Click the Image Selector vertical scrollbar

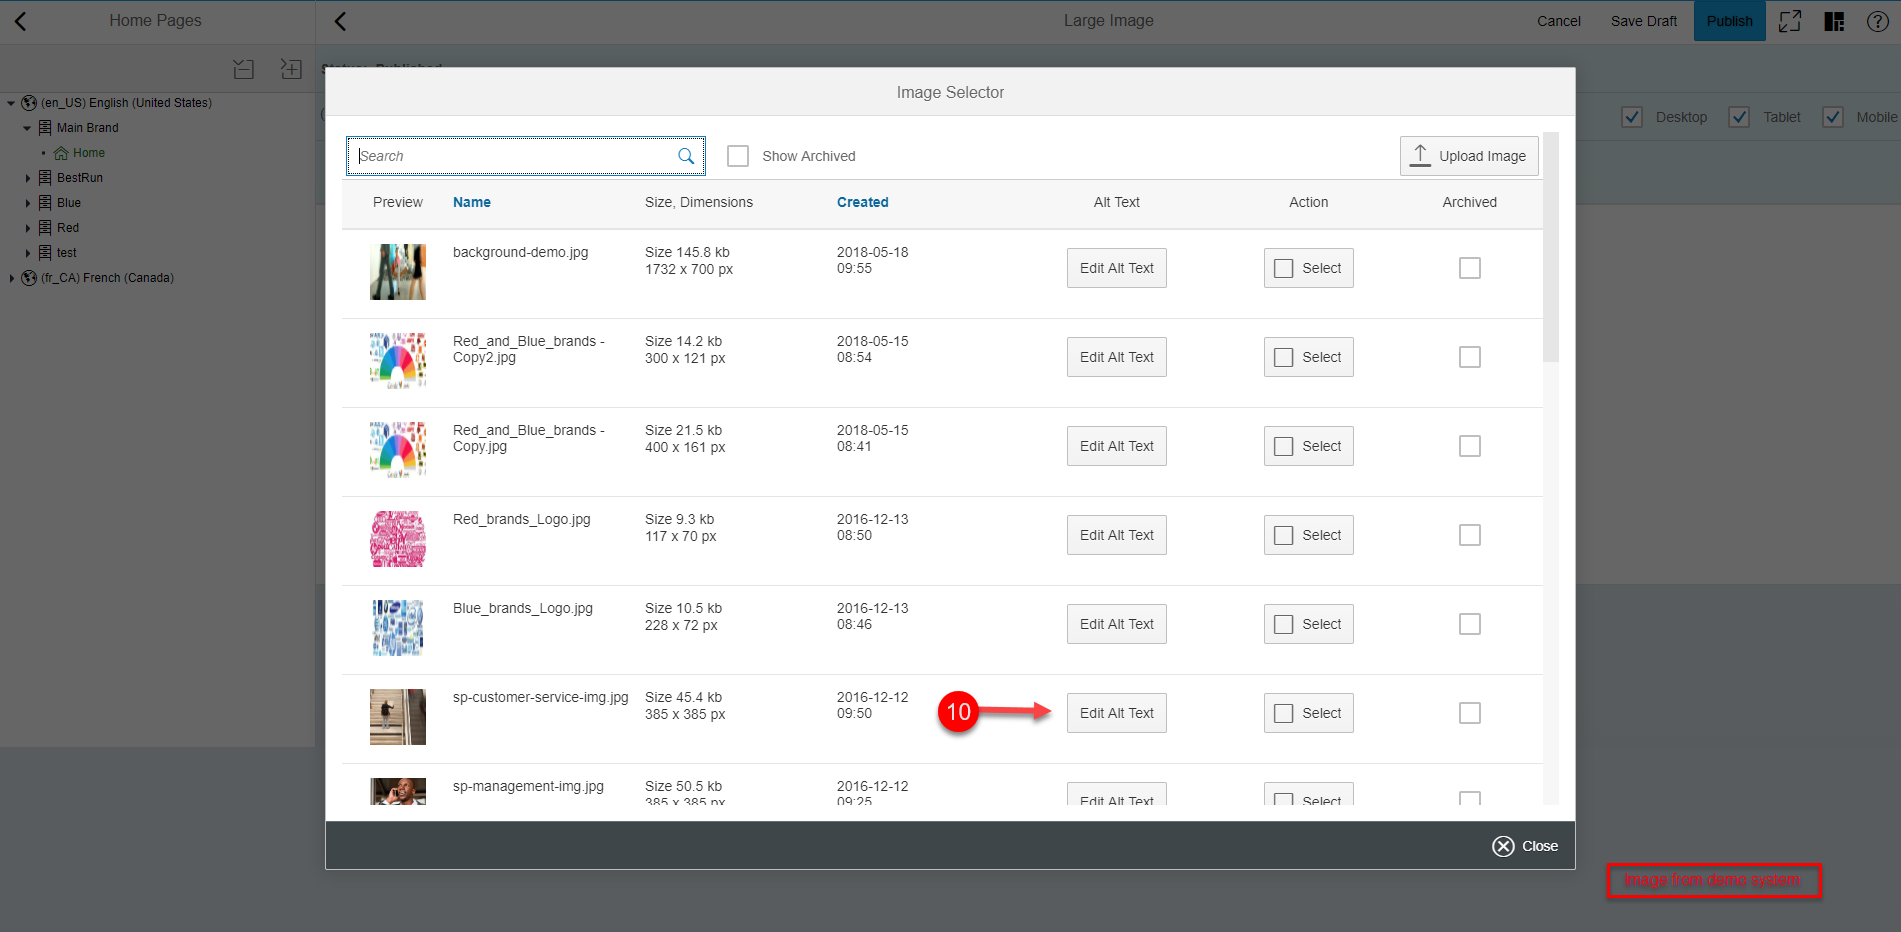1551,246
